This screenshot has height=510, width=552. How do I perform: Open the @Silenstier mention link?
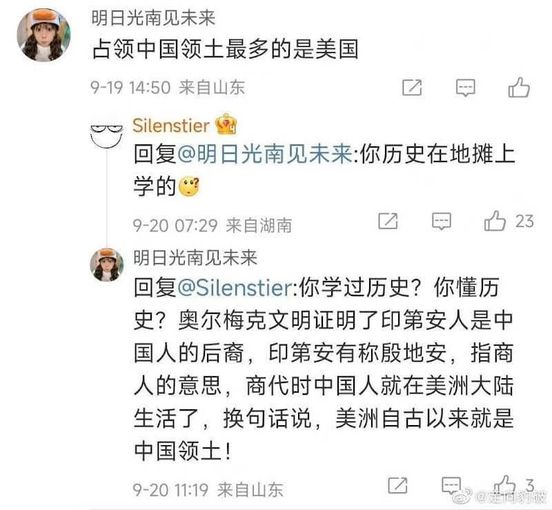coord(235,287)
